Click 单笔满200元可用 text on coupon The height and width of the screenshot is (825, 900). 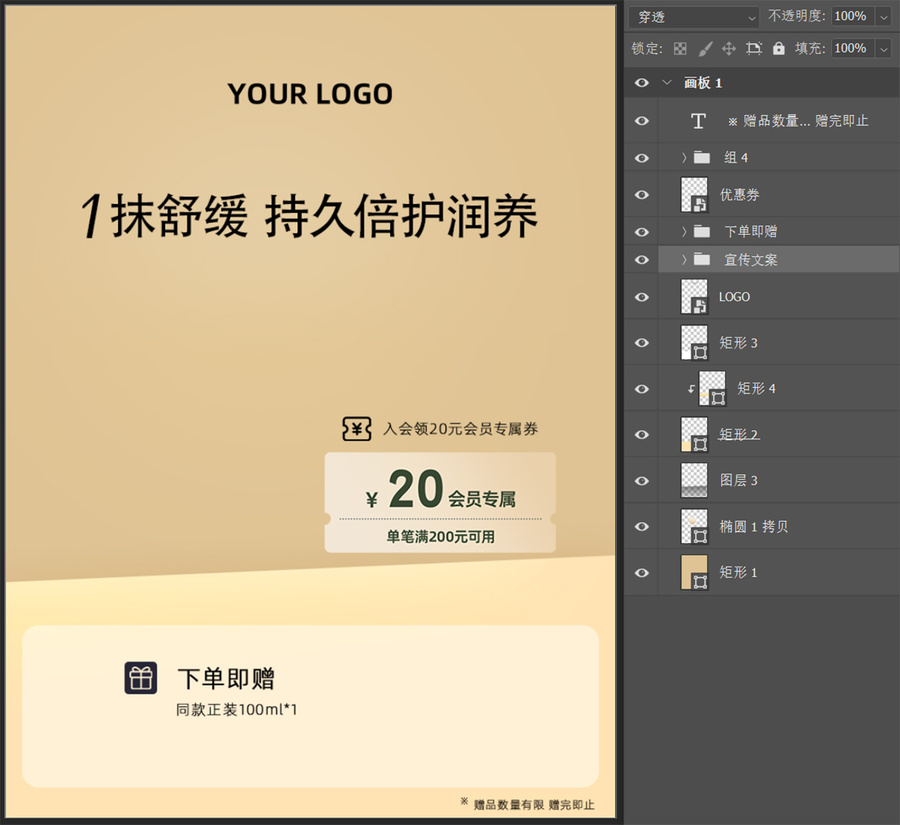[x=440, y=537]
